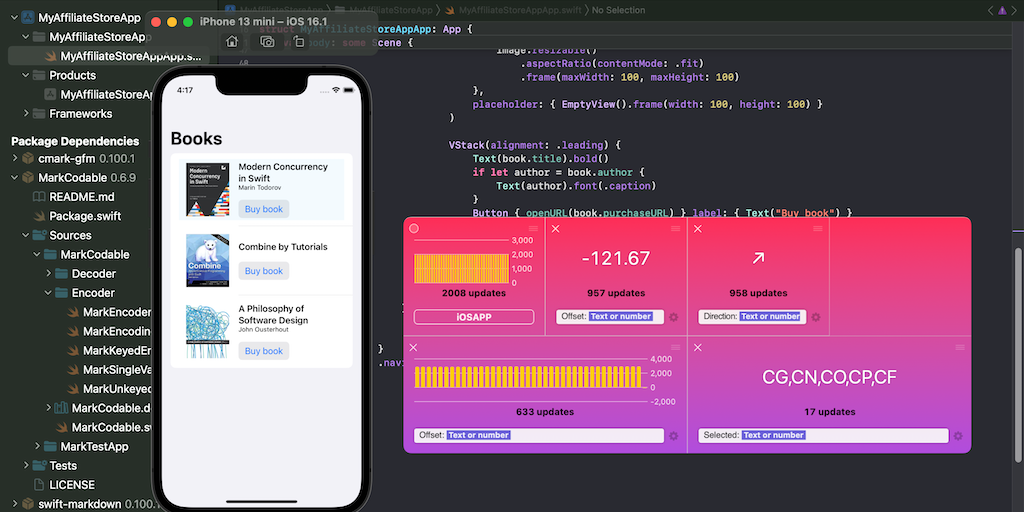Click the iOSAPP button in widget
Screen dimensions: 1024x512
473,317
